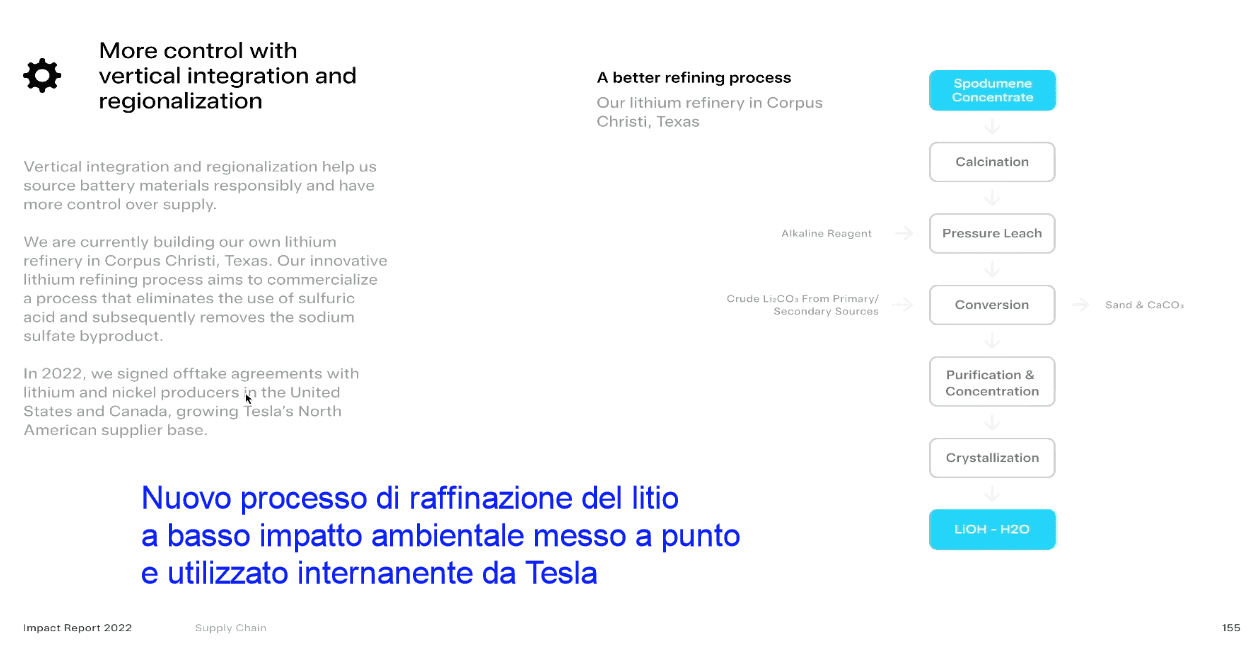This screenshot has width=1256, height=648.
Task: Click arrow pointing to Sand & CaCO3
Action: 1081,305
